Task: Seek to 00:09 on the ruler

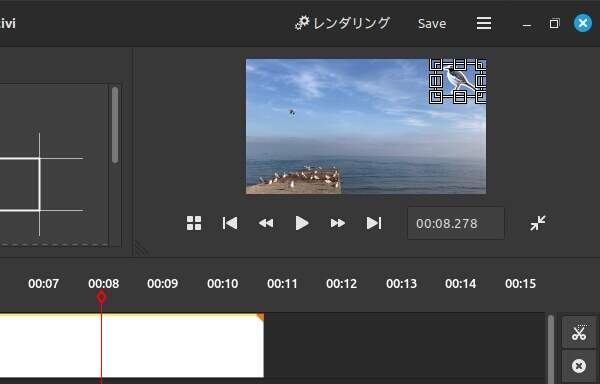Action: point(163,284)
